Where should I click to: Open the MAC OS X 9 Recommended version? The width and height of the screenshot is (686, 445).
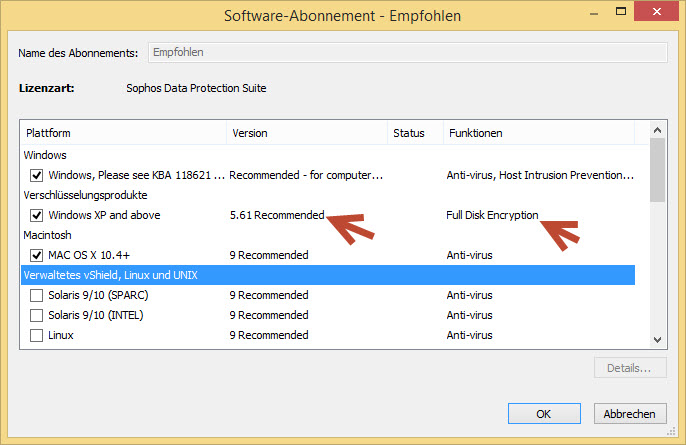click(269, 255)
